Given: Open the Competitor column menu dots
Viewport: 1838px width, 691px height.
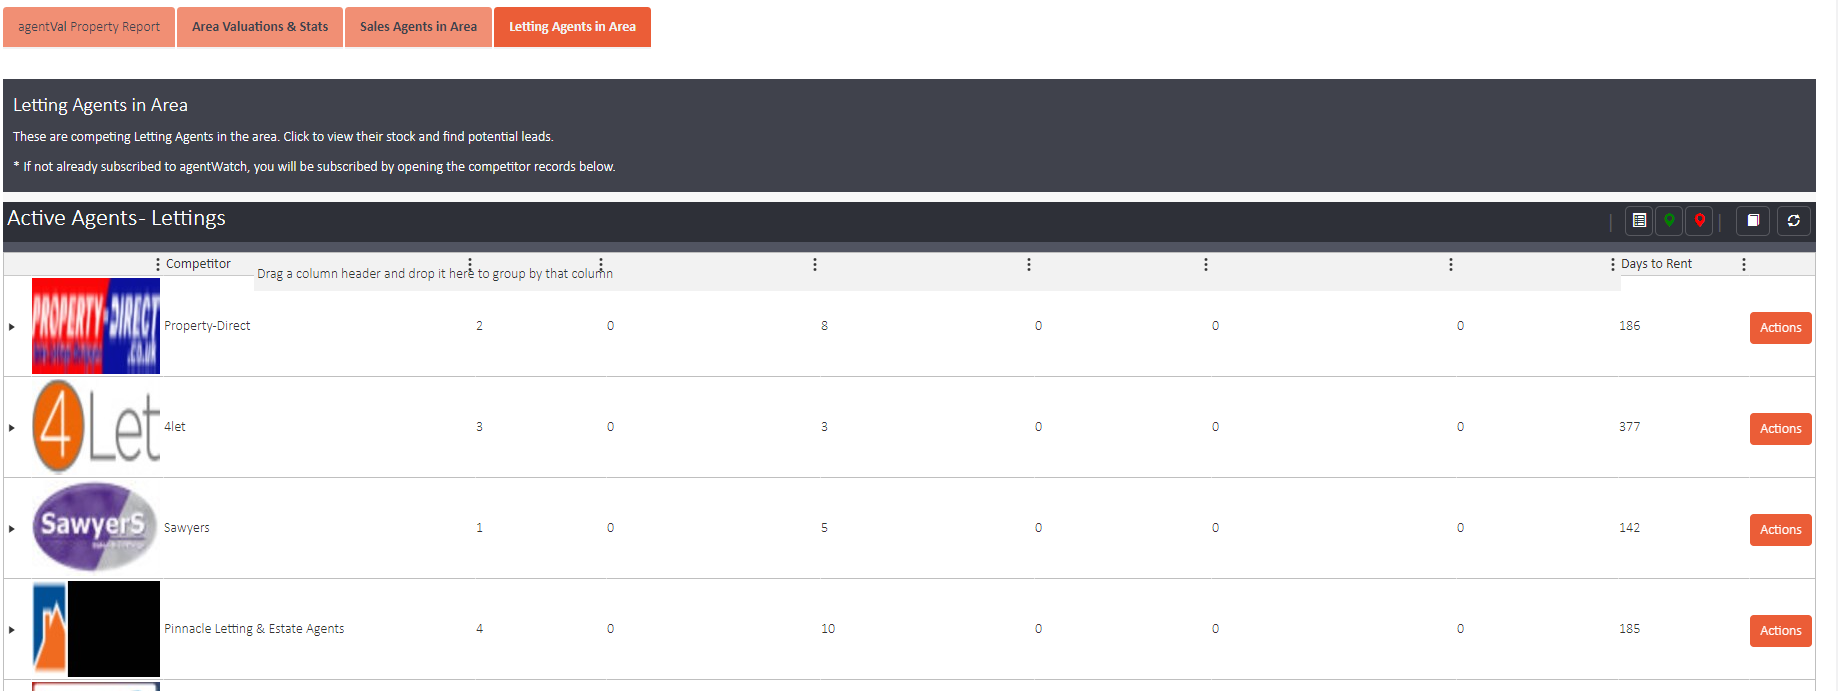Looking at the screenshot, I should pos(158,264).
